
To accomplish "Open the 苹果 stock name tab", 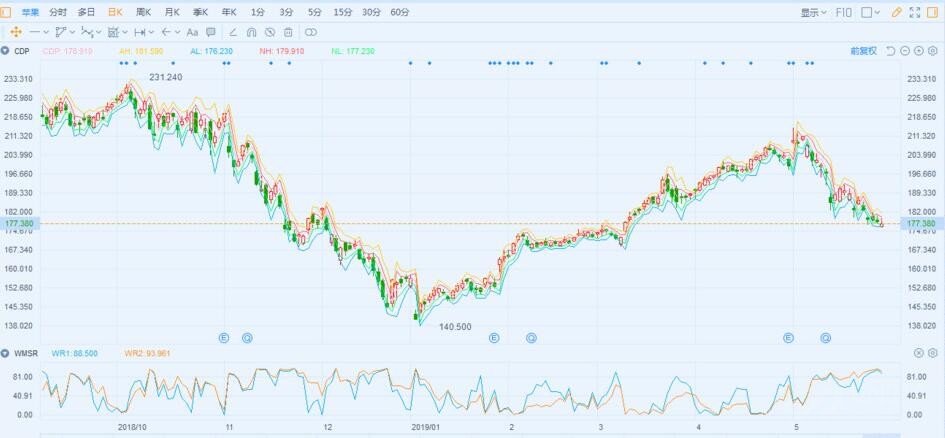I will pos(30,12).
